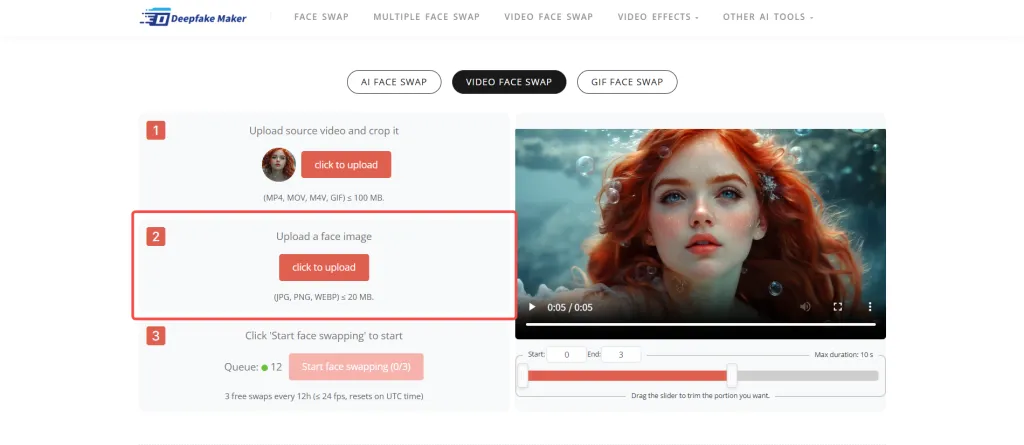Click the 'Upload source video and crop it' heading

[324, 131]
